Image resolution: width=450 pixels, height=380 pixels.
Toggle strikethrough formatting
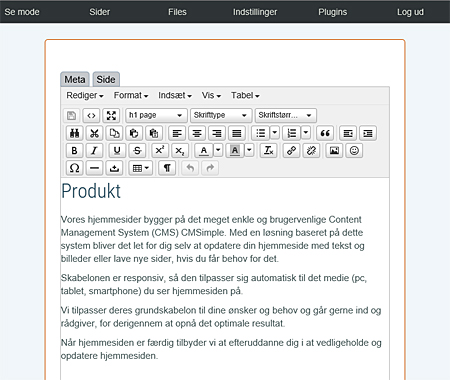pos(137,150)
